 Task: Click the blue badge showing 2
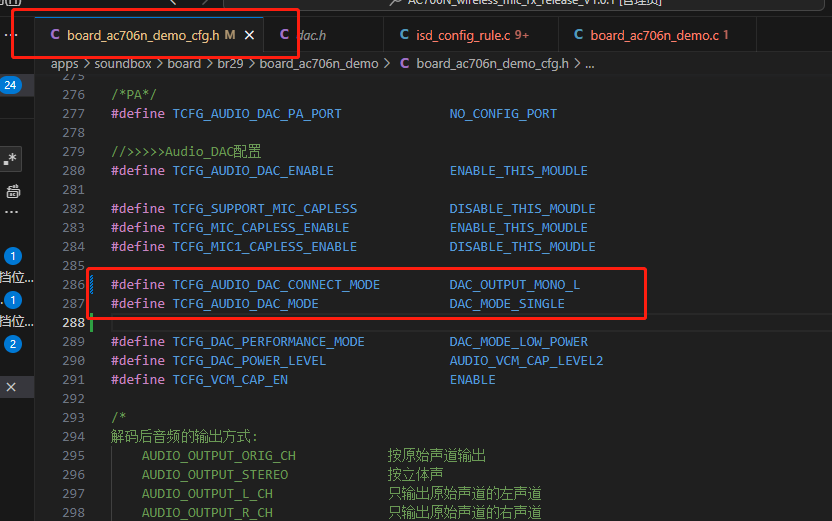click(x=13, y=344)
